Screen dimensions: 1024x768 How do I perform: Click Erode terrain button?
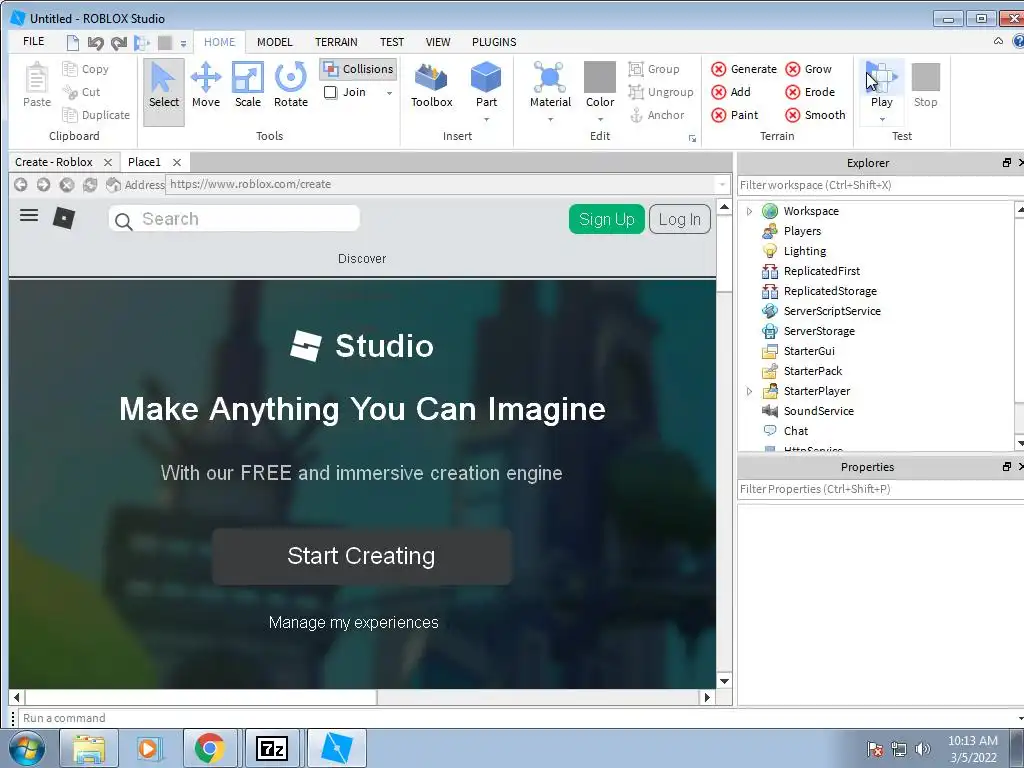tap(810, 92)
